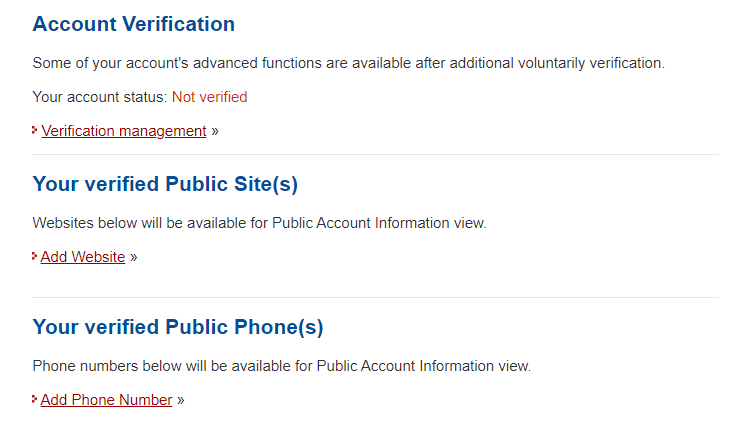Click the Add Website link
Screen dimensions: 738x439
click(82, 257)
